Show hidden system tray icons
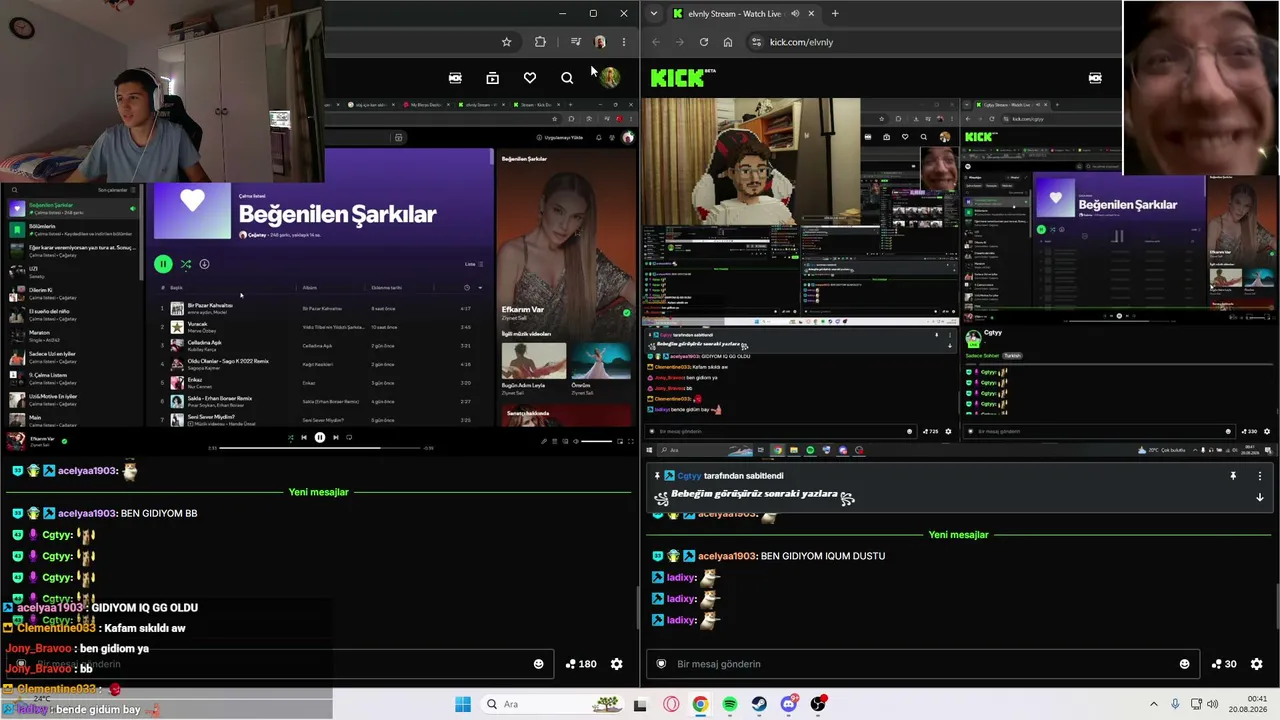Image resolution: width=1280 pixels, height=720 pixels. (x=1153, y=704)
